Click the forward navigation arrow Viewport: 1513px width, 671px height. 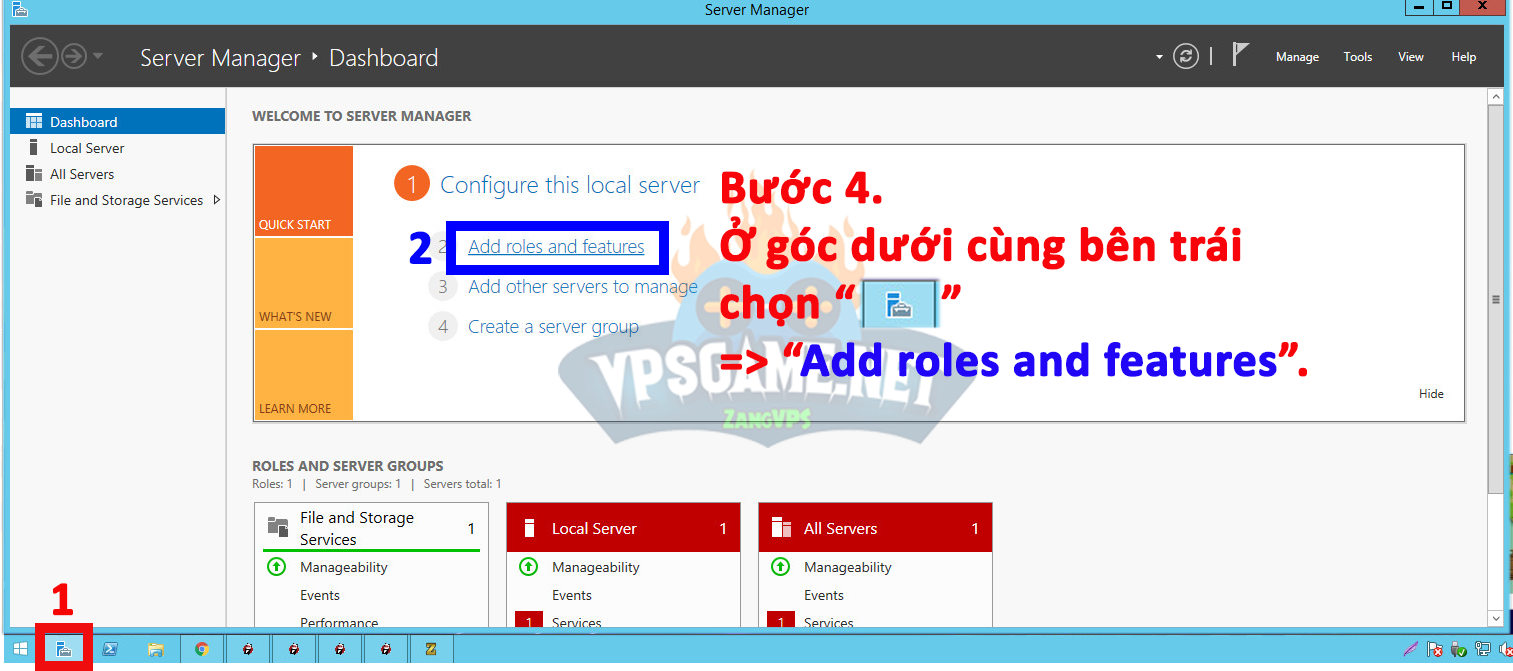tap(74, 56)
